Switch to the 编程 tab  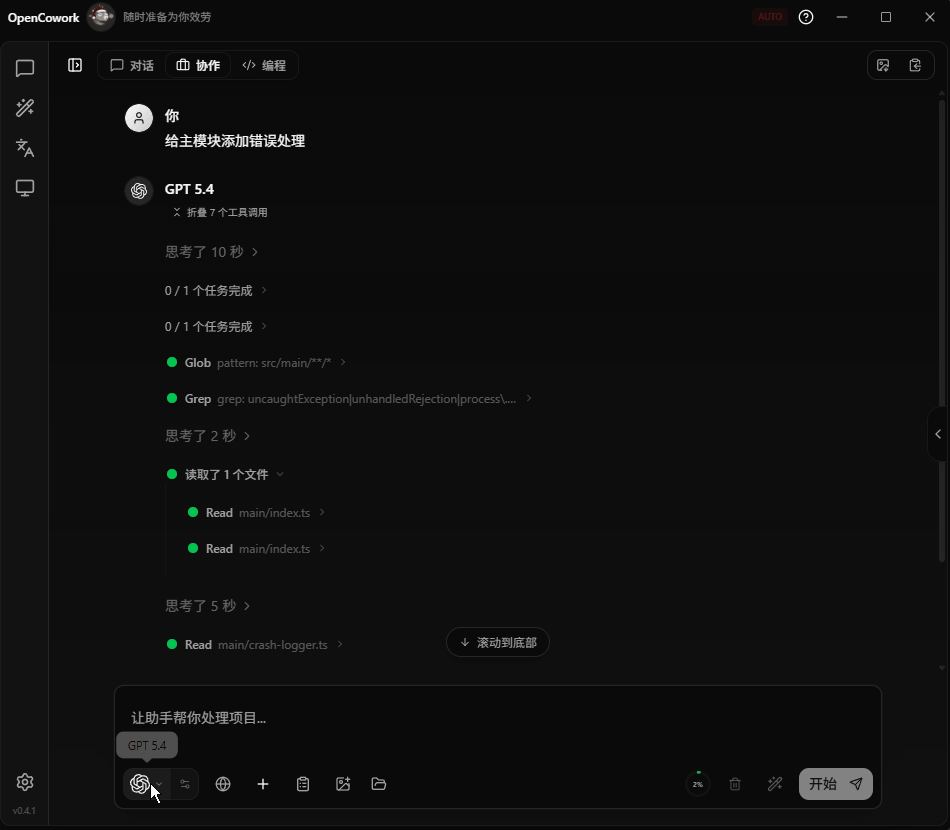tap(264, 65)
